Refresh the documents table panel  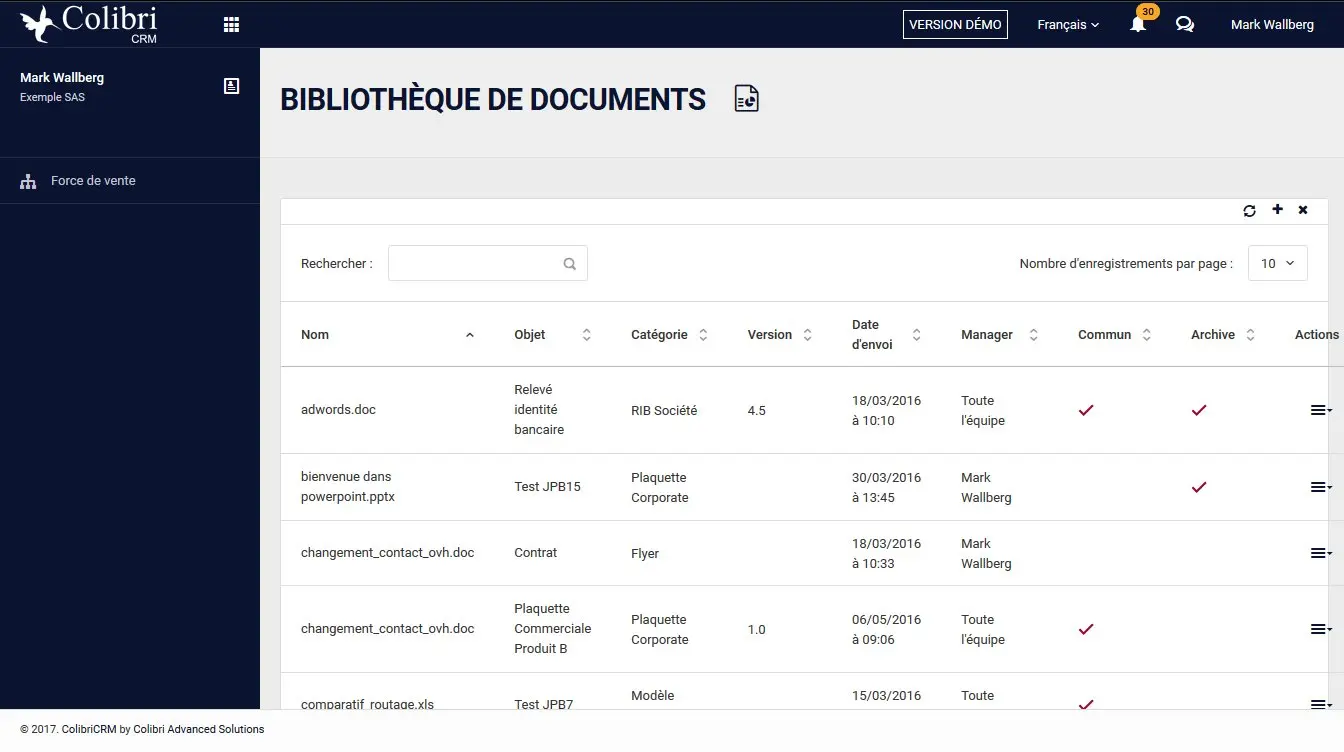click(1249, 210)
